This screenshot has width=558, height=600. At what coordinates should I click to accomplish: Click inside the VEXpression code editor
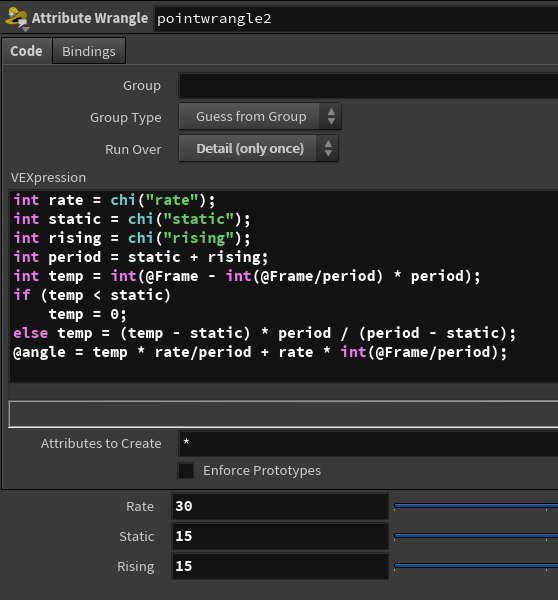(283, 285)
